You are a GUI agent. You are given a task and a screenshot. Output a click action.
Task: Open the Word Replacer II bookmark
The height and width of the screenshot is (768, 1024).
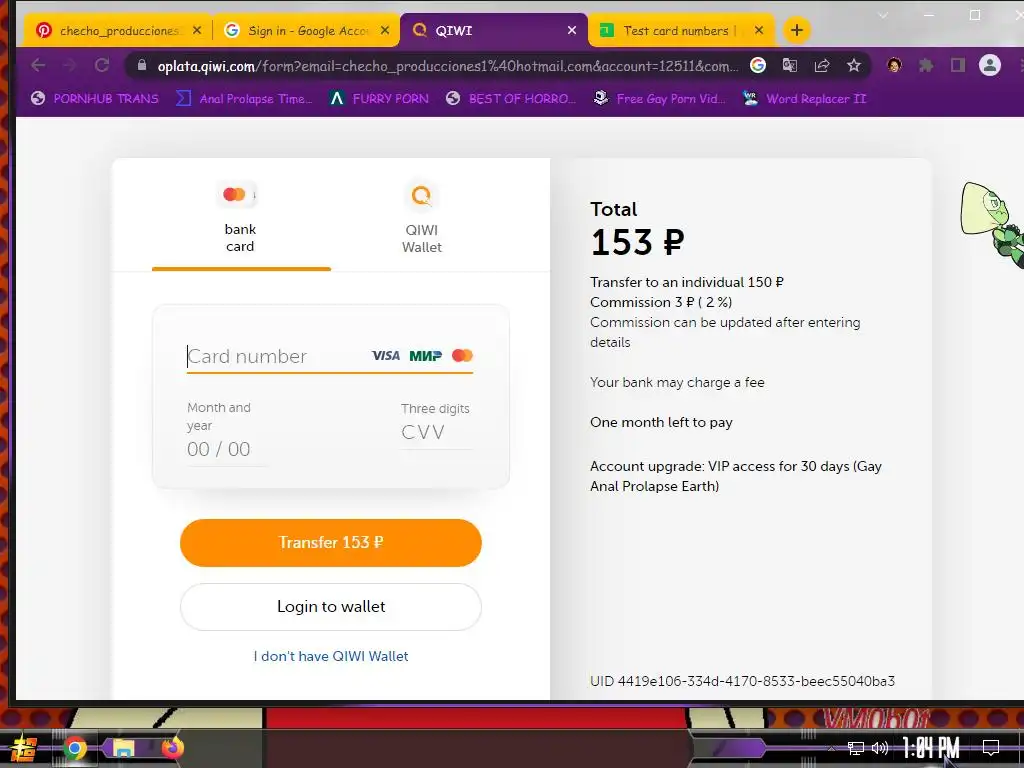click(805, 99)
